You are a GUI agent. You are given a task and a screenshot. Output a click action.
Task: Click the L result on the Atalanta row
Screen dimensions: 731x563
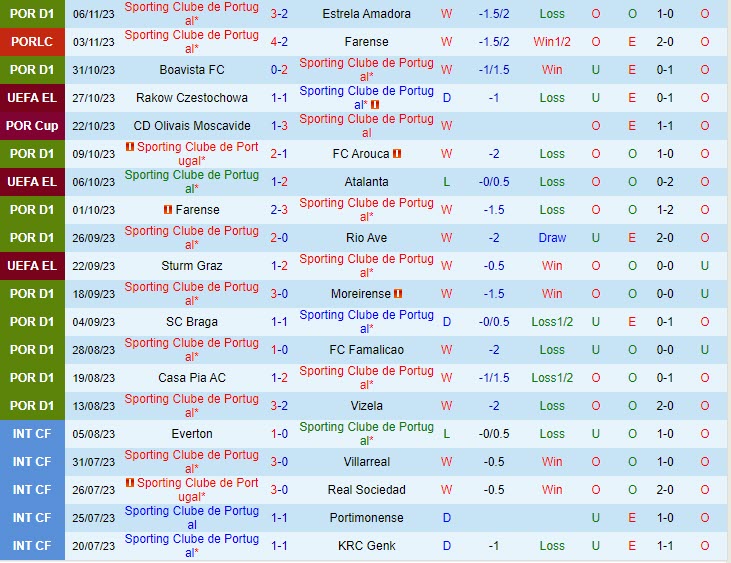447,182
